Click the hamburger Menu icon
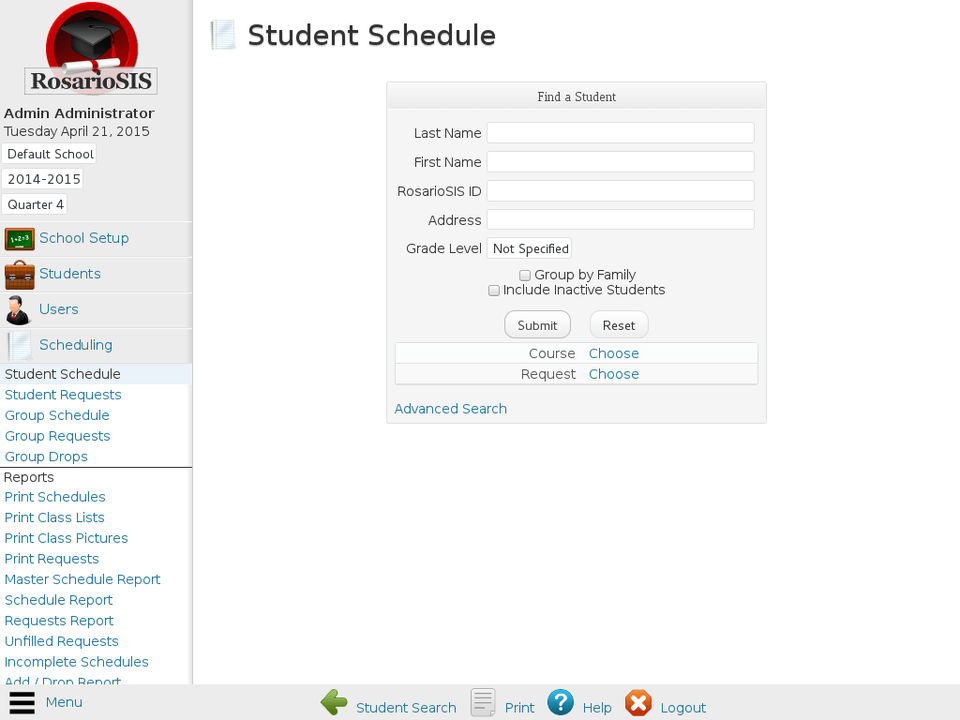Screen dimensions: 960x720 (22, 702)
